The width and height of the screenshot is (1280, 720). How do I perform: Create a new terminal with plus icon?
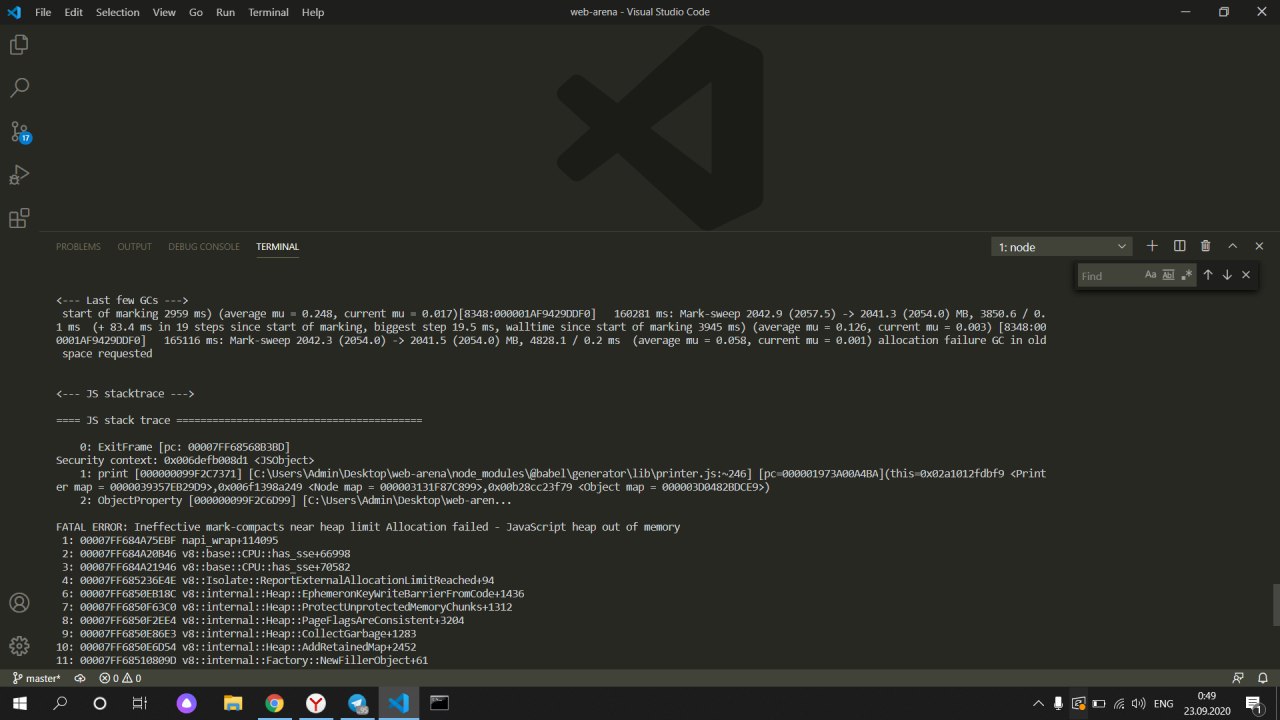point(1152,246)
